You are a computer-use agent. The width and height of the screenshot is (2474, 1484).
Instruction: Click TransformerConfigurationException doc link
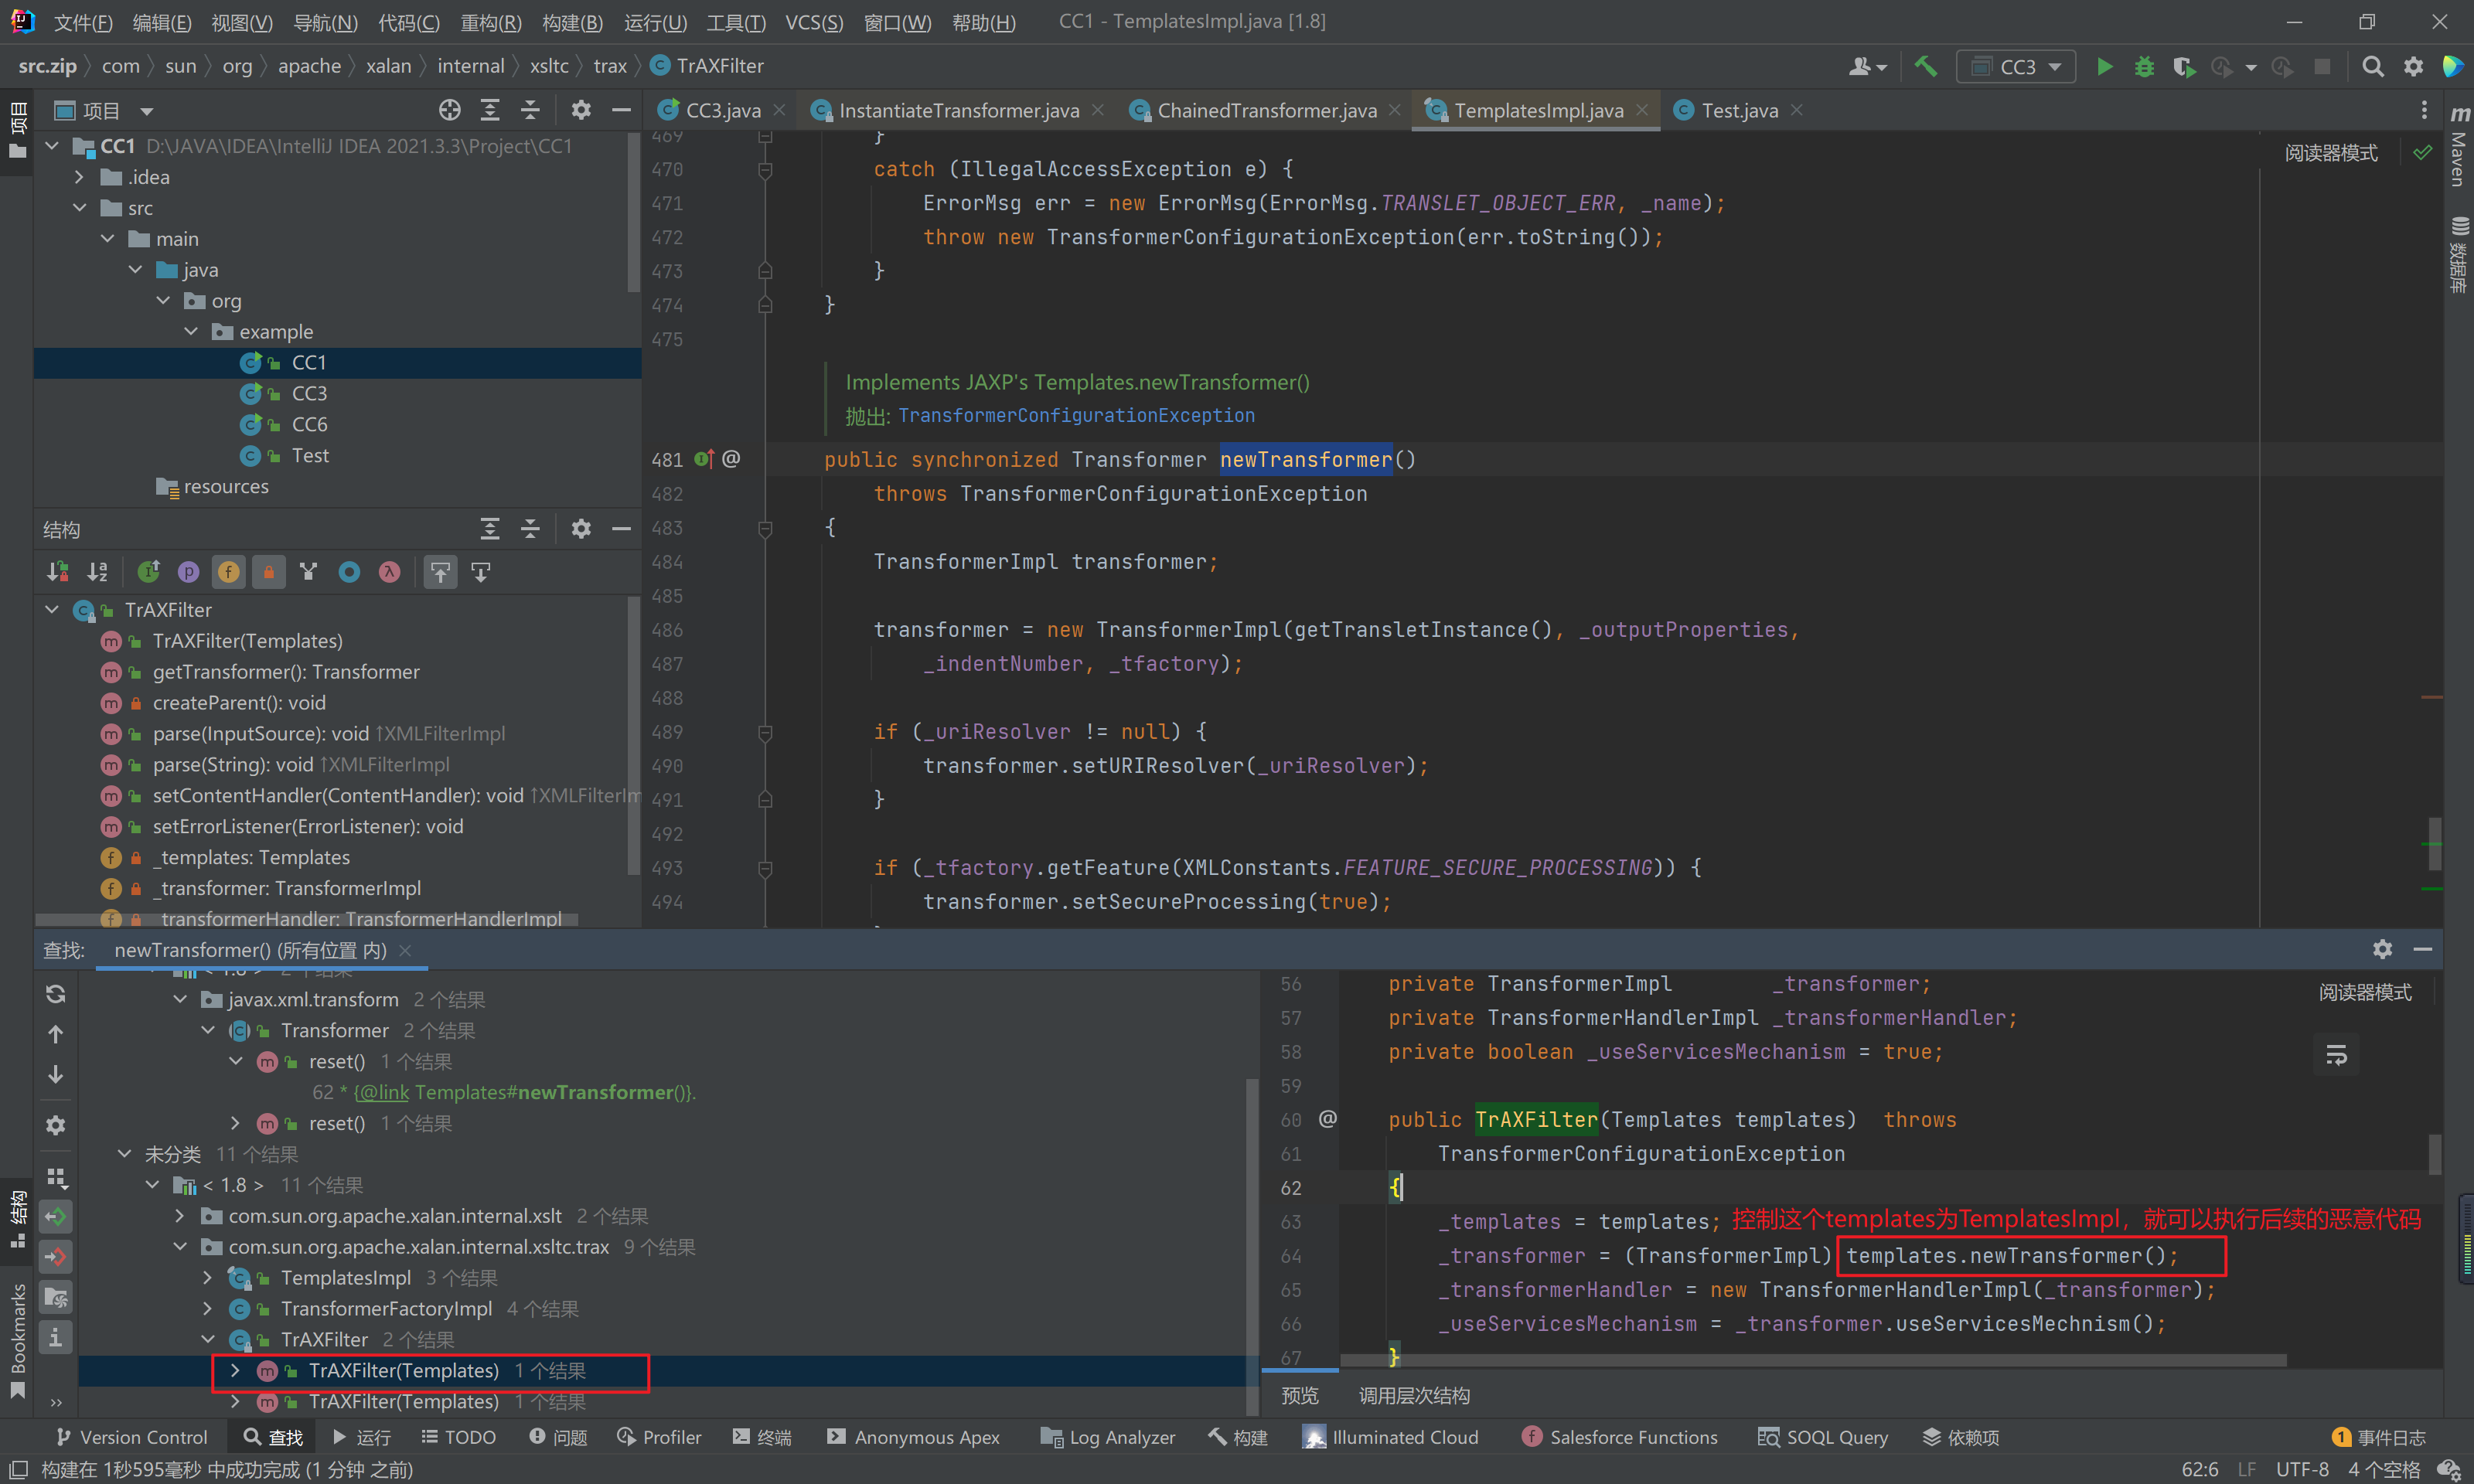tap(1076, 415)
